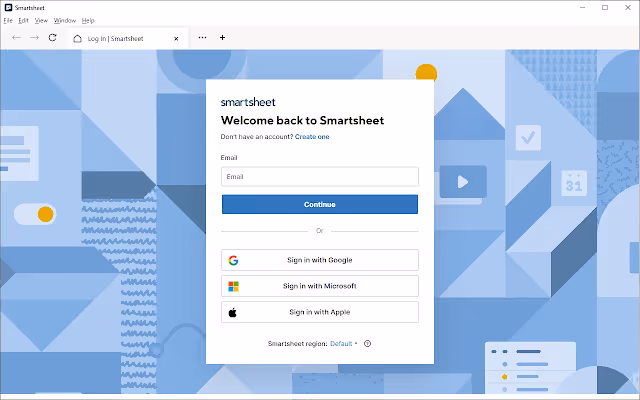Maximize the Smartsheet window
640x400 pixels.
coord(605,7)
